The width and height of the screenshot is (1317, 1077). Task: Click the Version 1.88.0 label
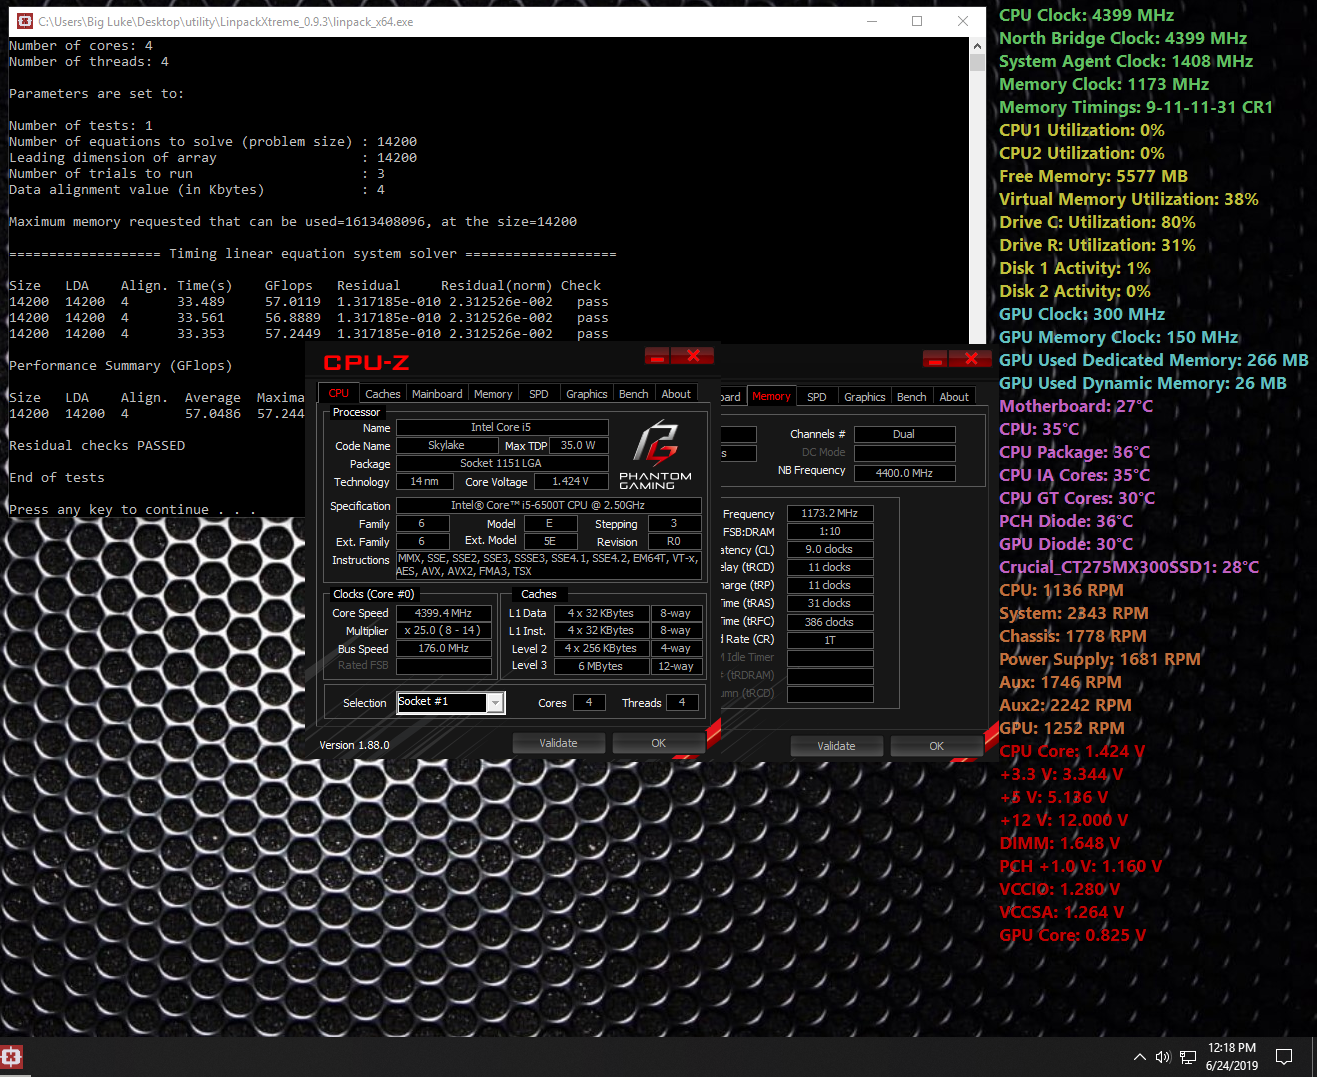[x=354, y=745]
